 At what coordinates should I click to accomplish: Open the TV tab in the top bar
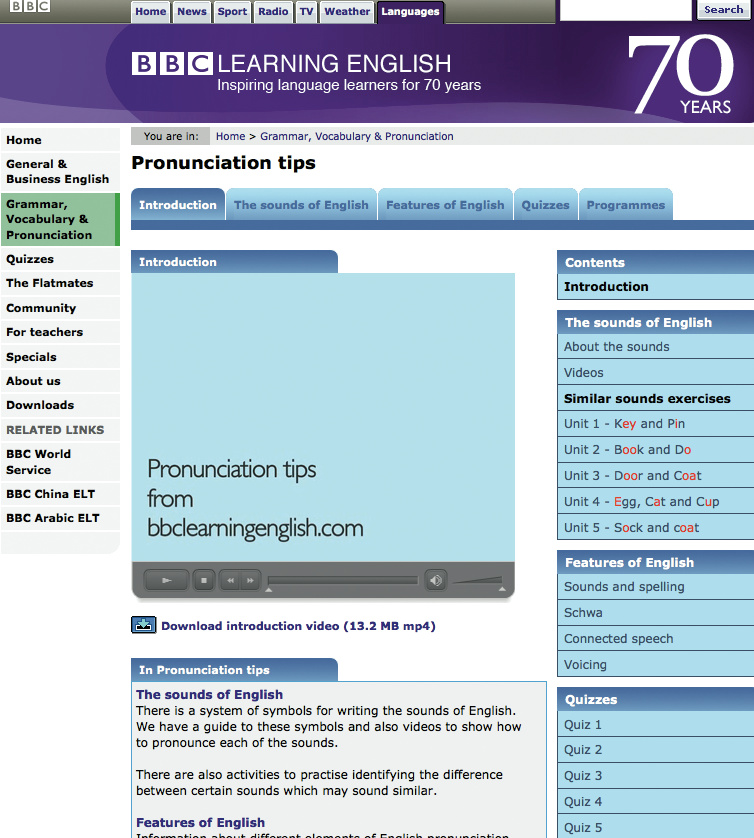pyautogui.click(x=306, y=12)
